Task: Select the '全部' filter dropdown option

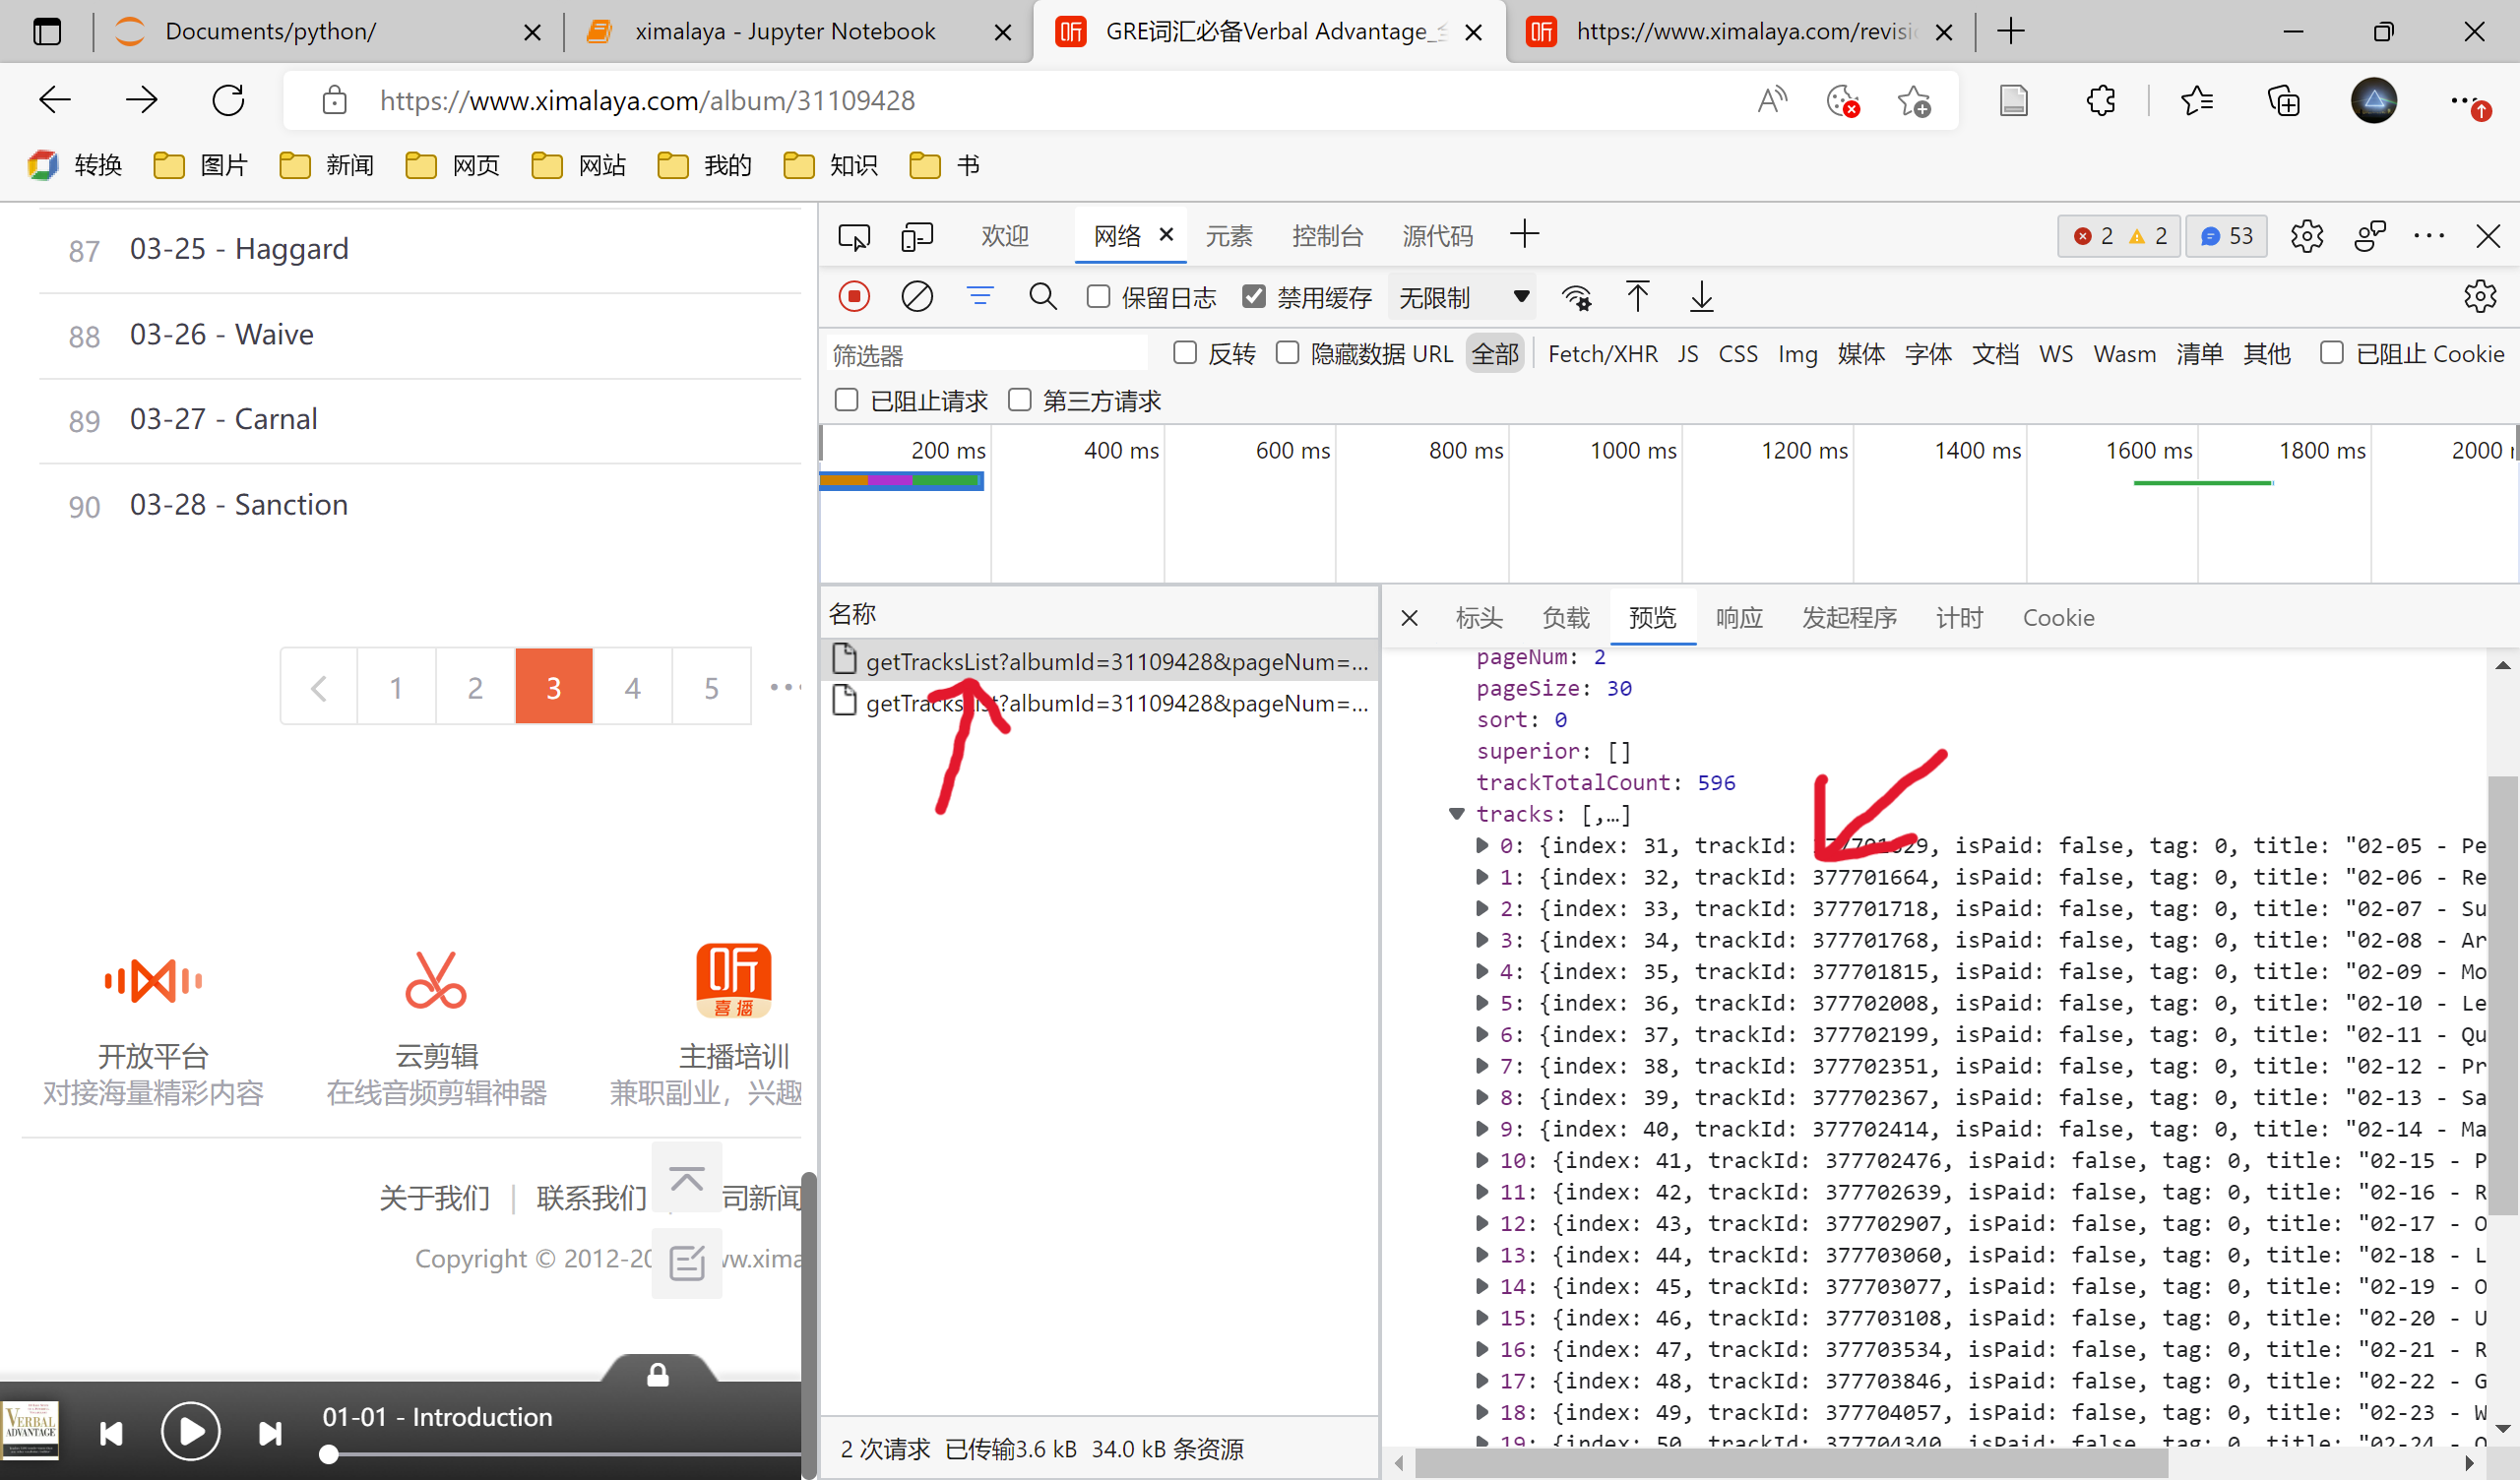Action: [1496, 354]
